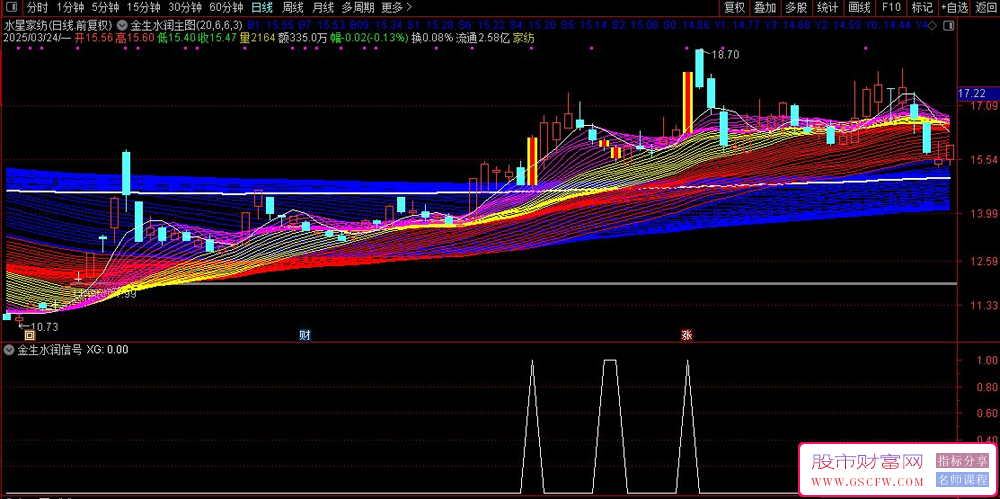Click the 17.22 price label on axis
Viewport: 1000px width, 499px height.
972,93
